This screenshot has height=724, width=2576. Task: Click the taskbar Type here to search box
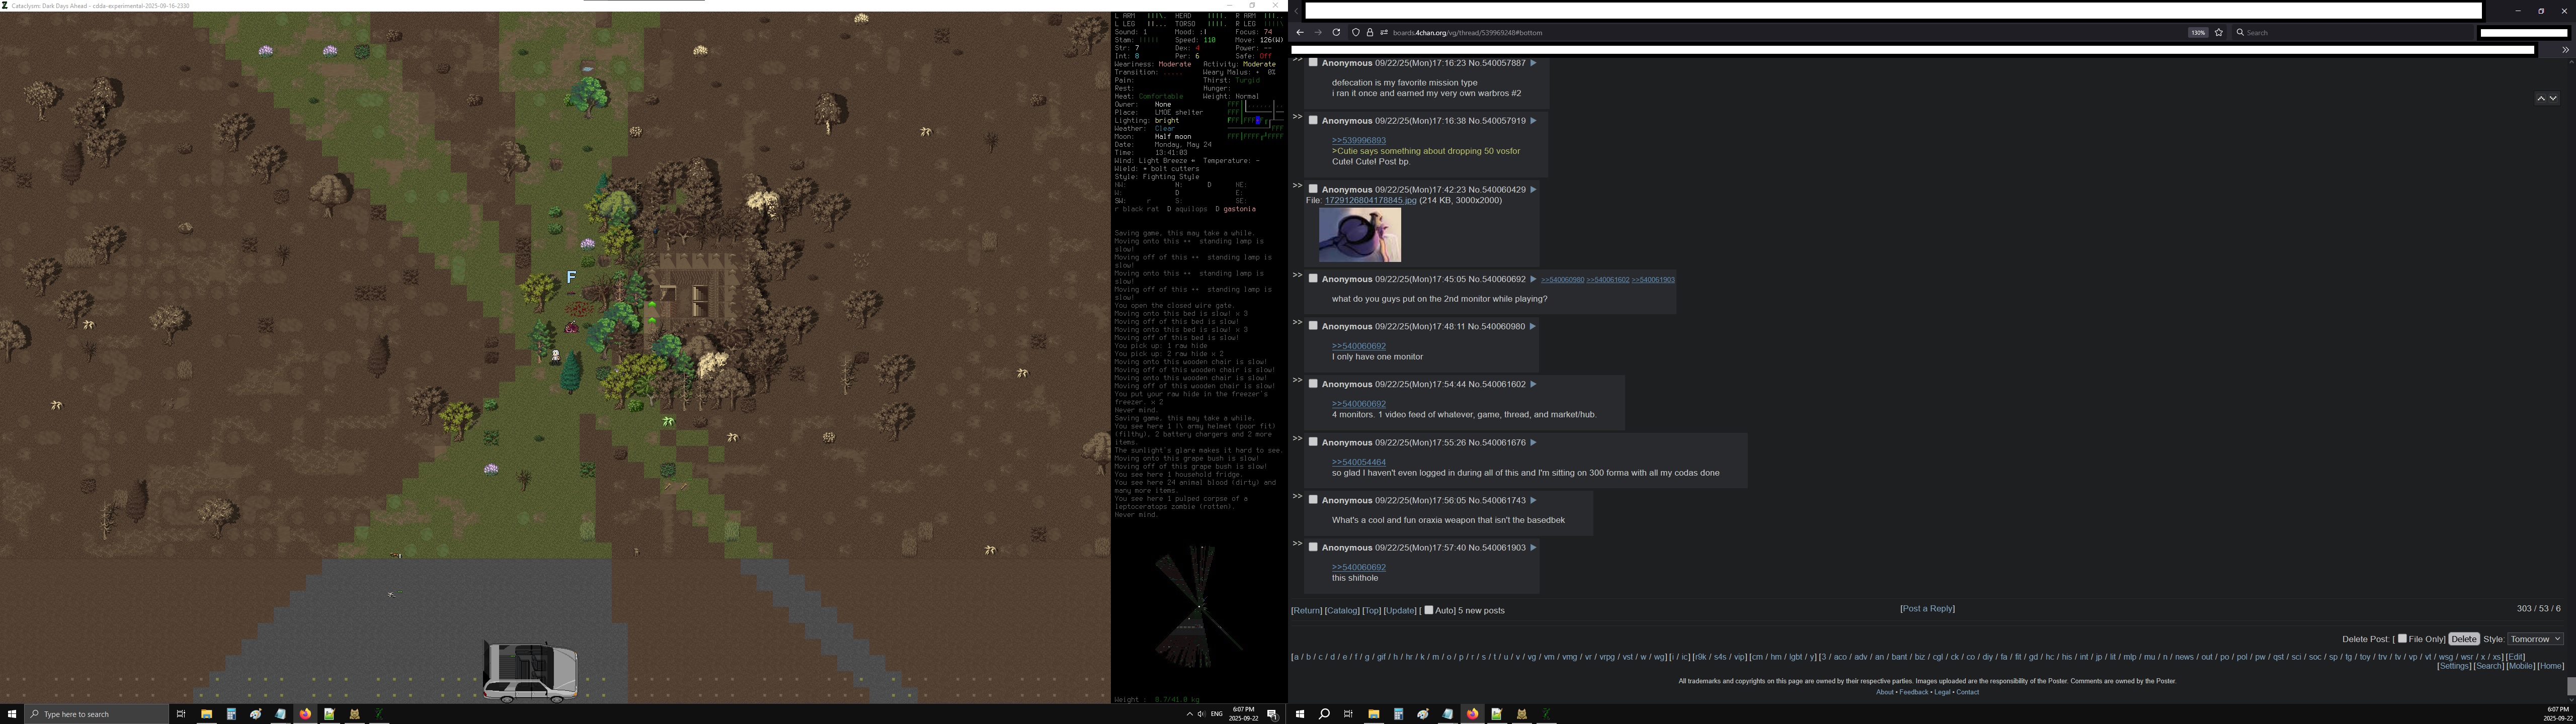coord(97,714)
